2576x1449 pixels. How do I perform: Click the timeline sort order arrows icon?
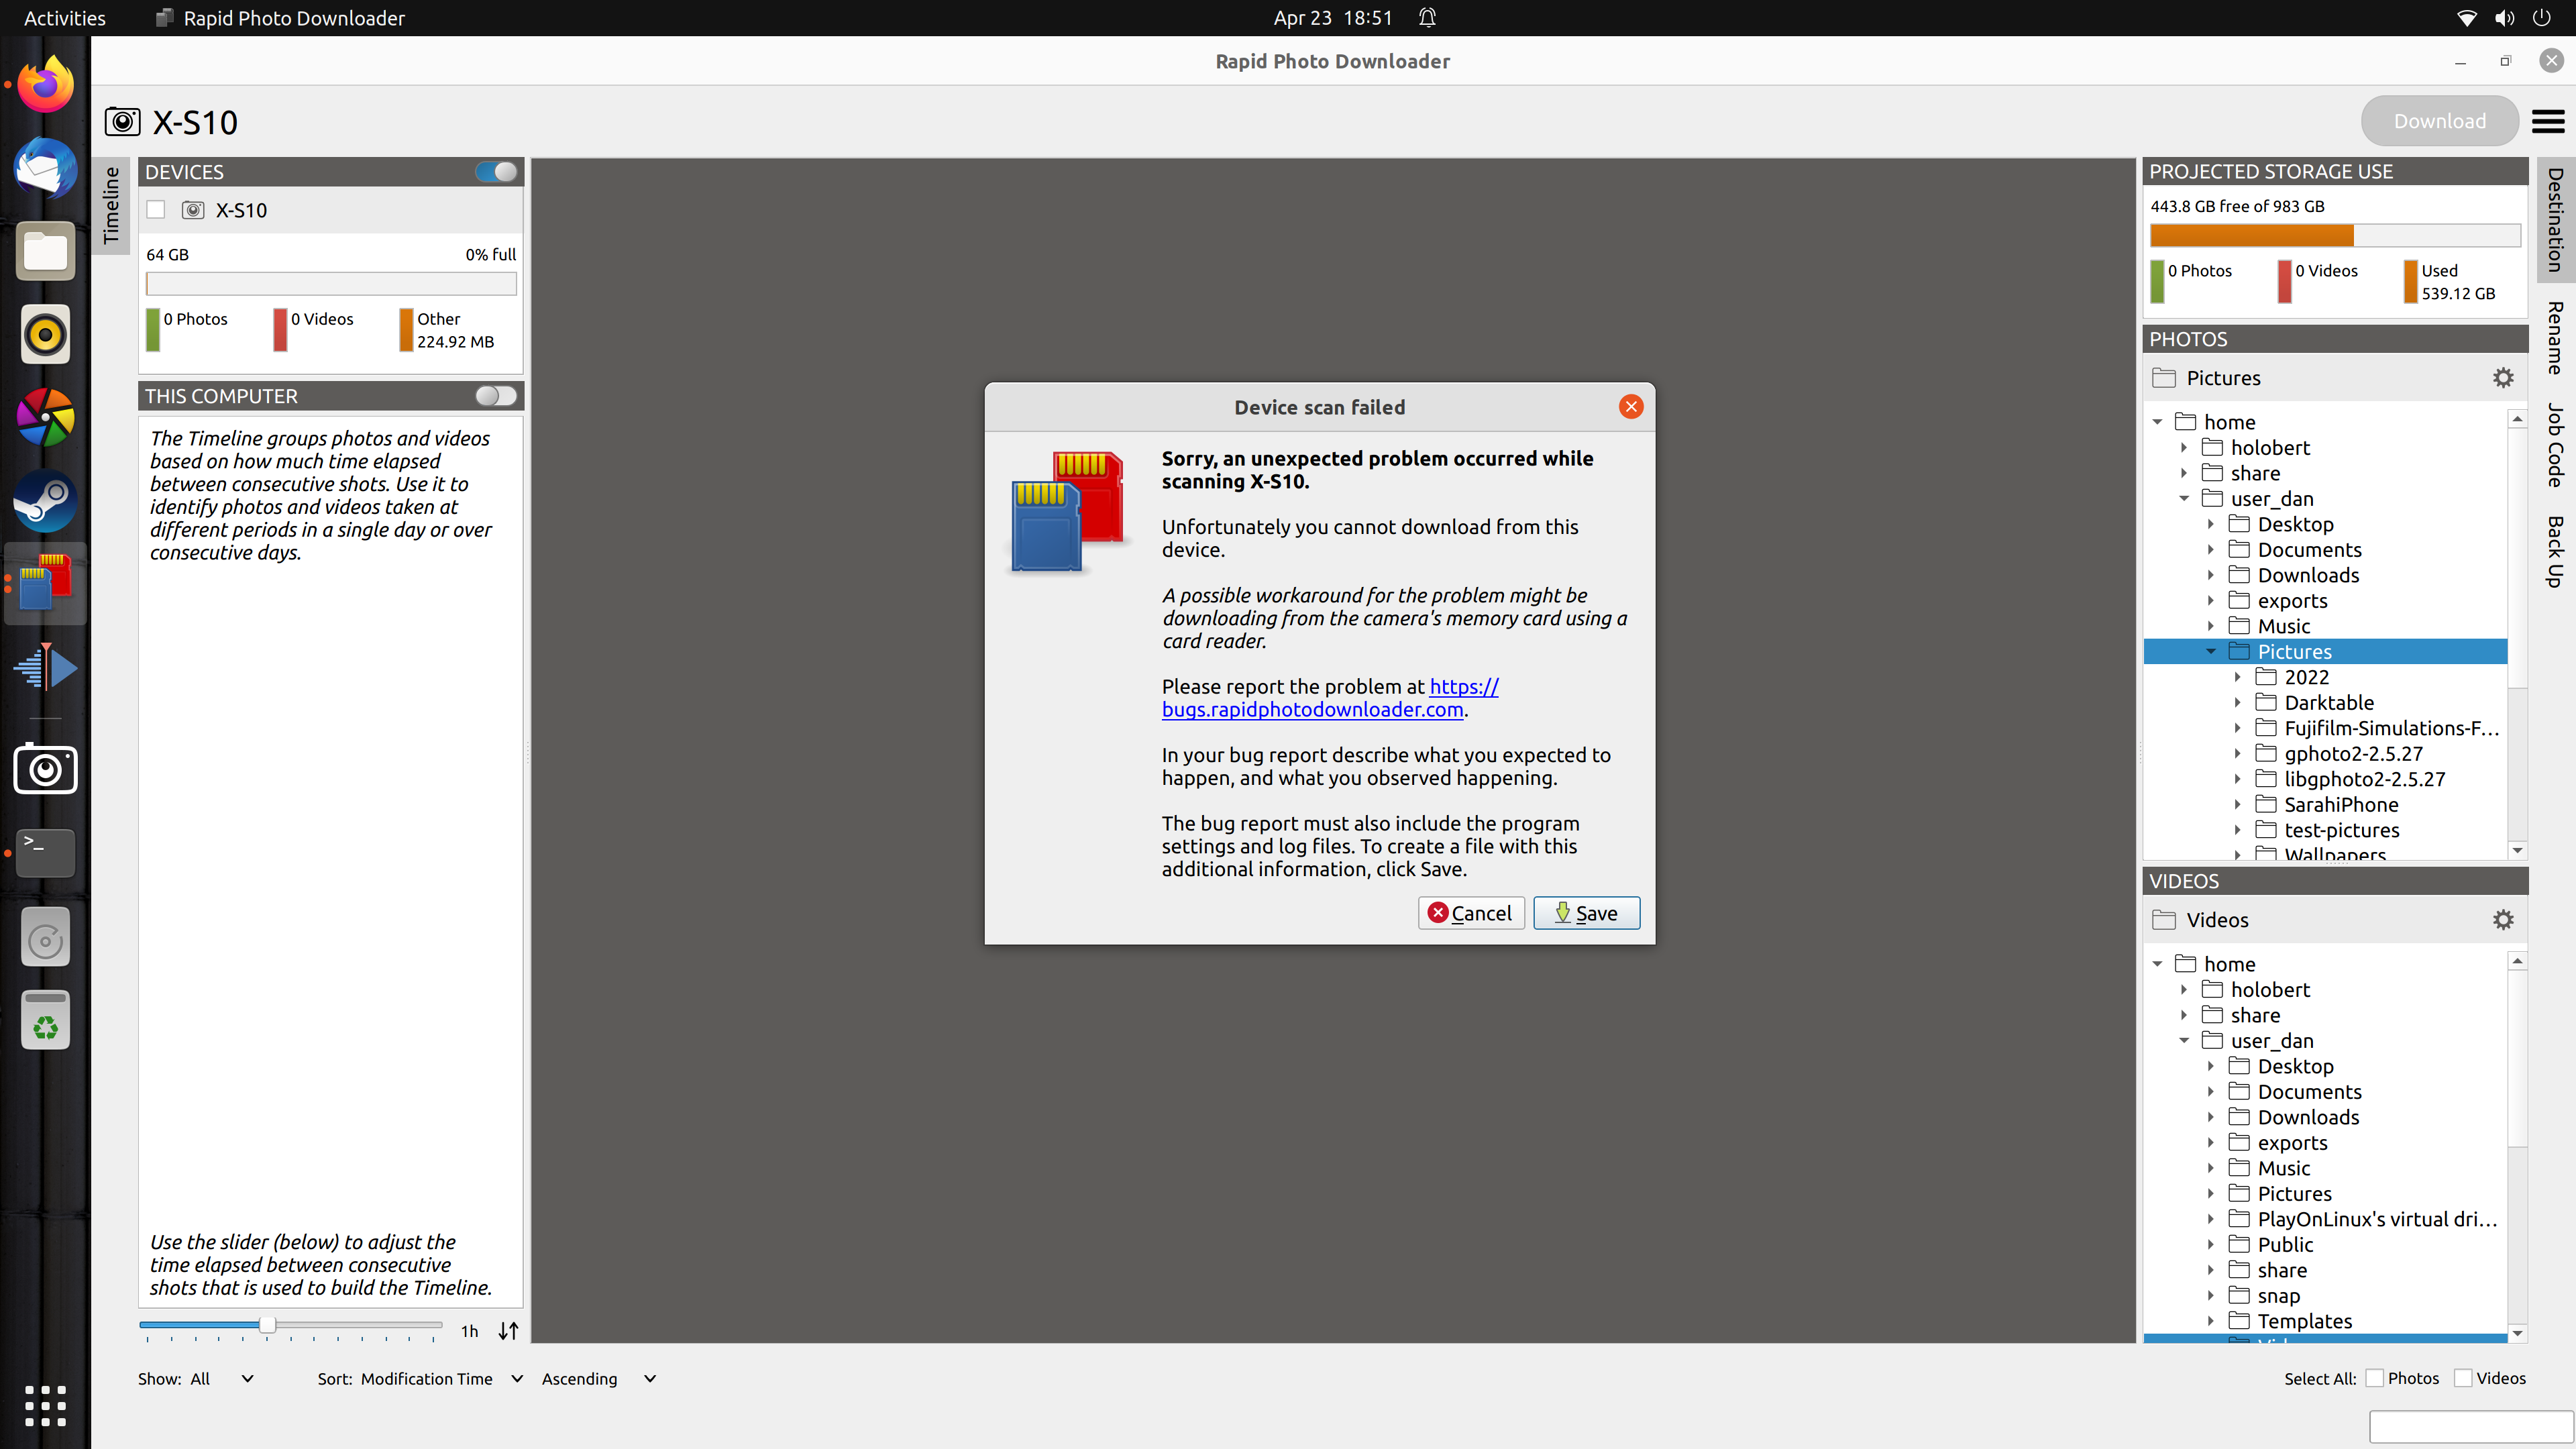[x=508, y=1330]
